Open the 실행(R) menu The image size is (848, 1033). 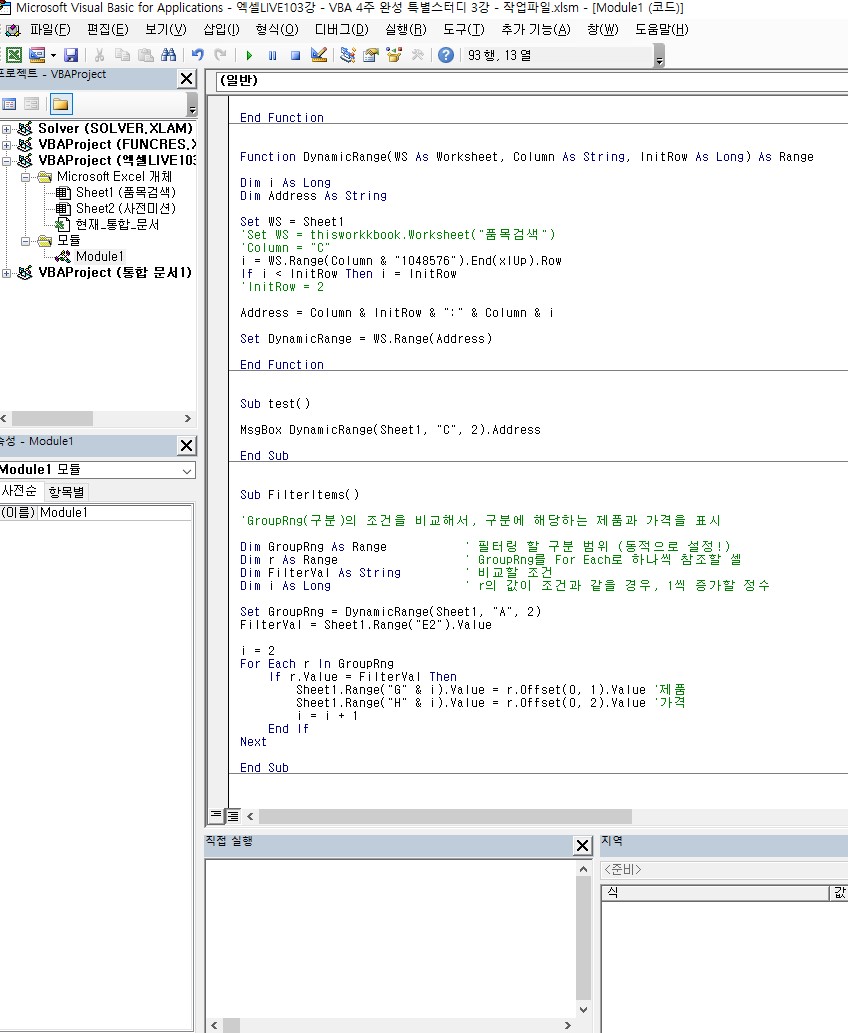coord(406,30)
